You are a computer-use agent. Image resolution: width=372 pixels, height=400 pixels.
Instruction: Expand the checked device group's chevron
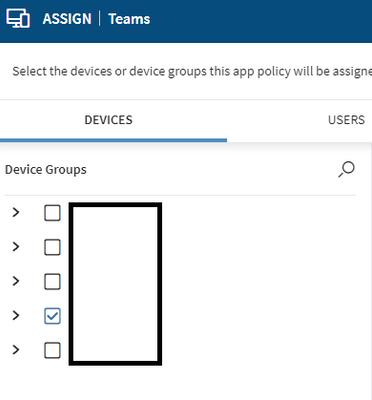[x=16, y=315]
